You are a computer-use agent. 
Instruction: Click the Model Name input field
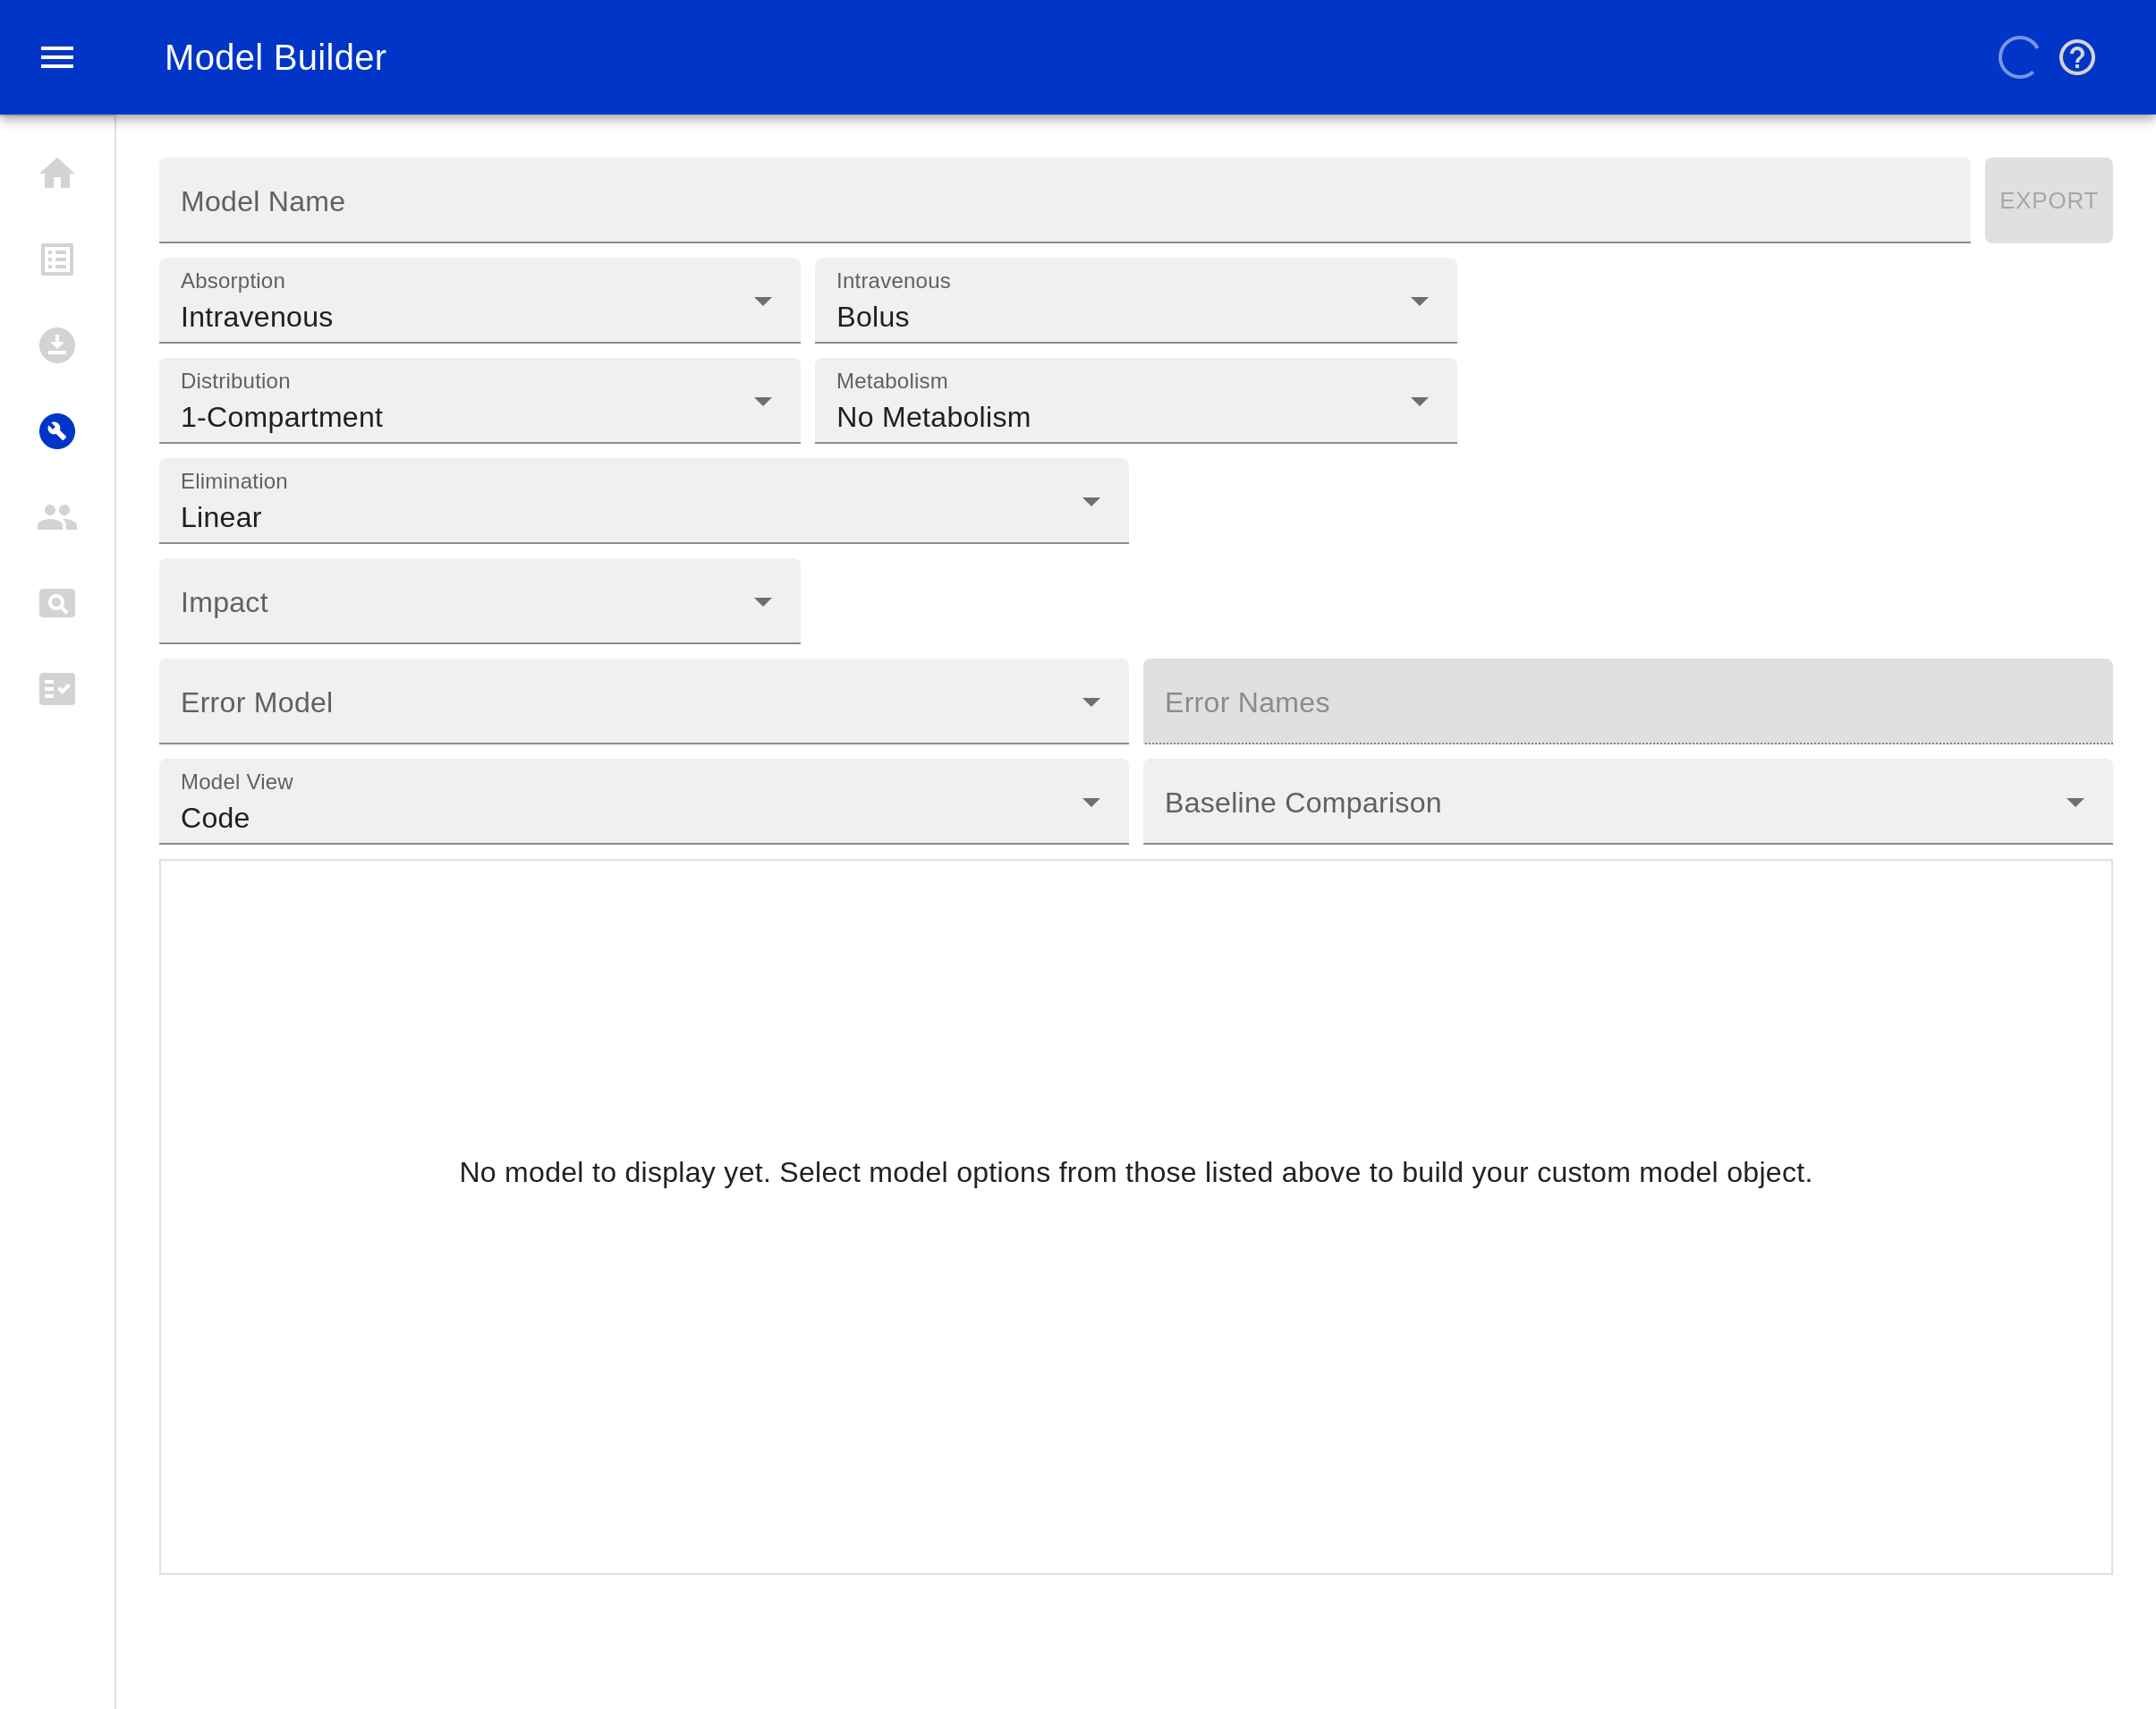(1064, 201)
